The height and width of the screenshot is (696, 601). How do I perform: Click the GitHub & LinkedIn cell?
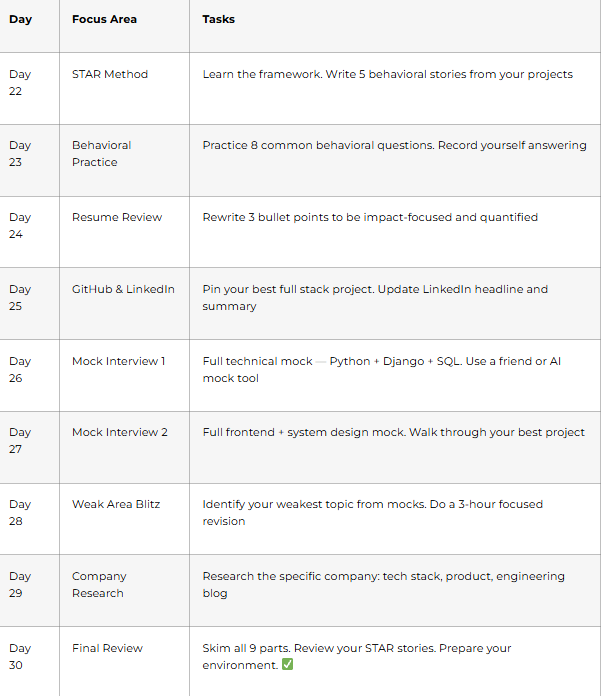click(123, 289)
